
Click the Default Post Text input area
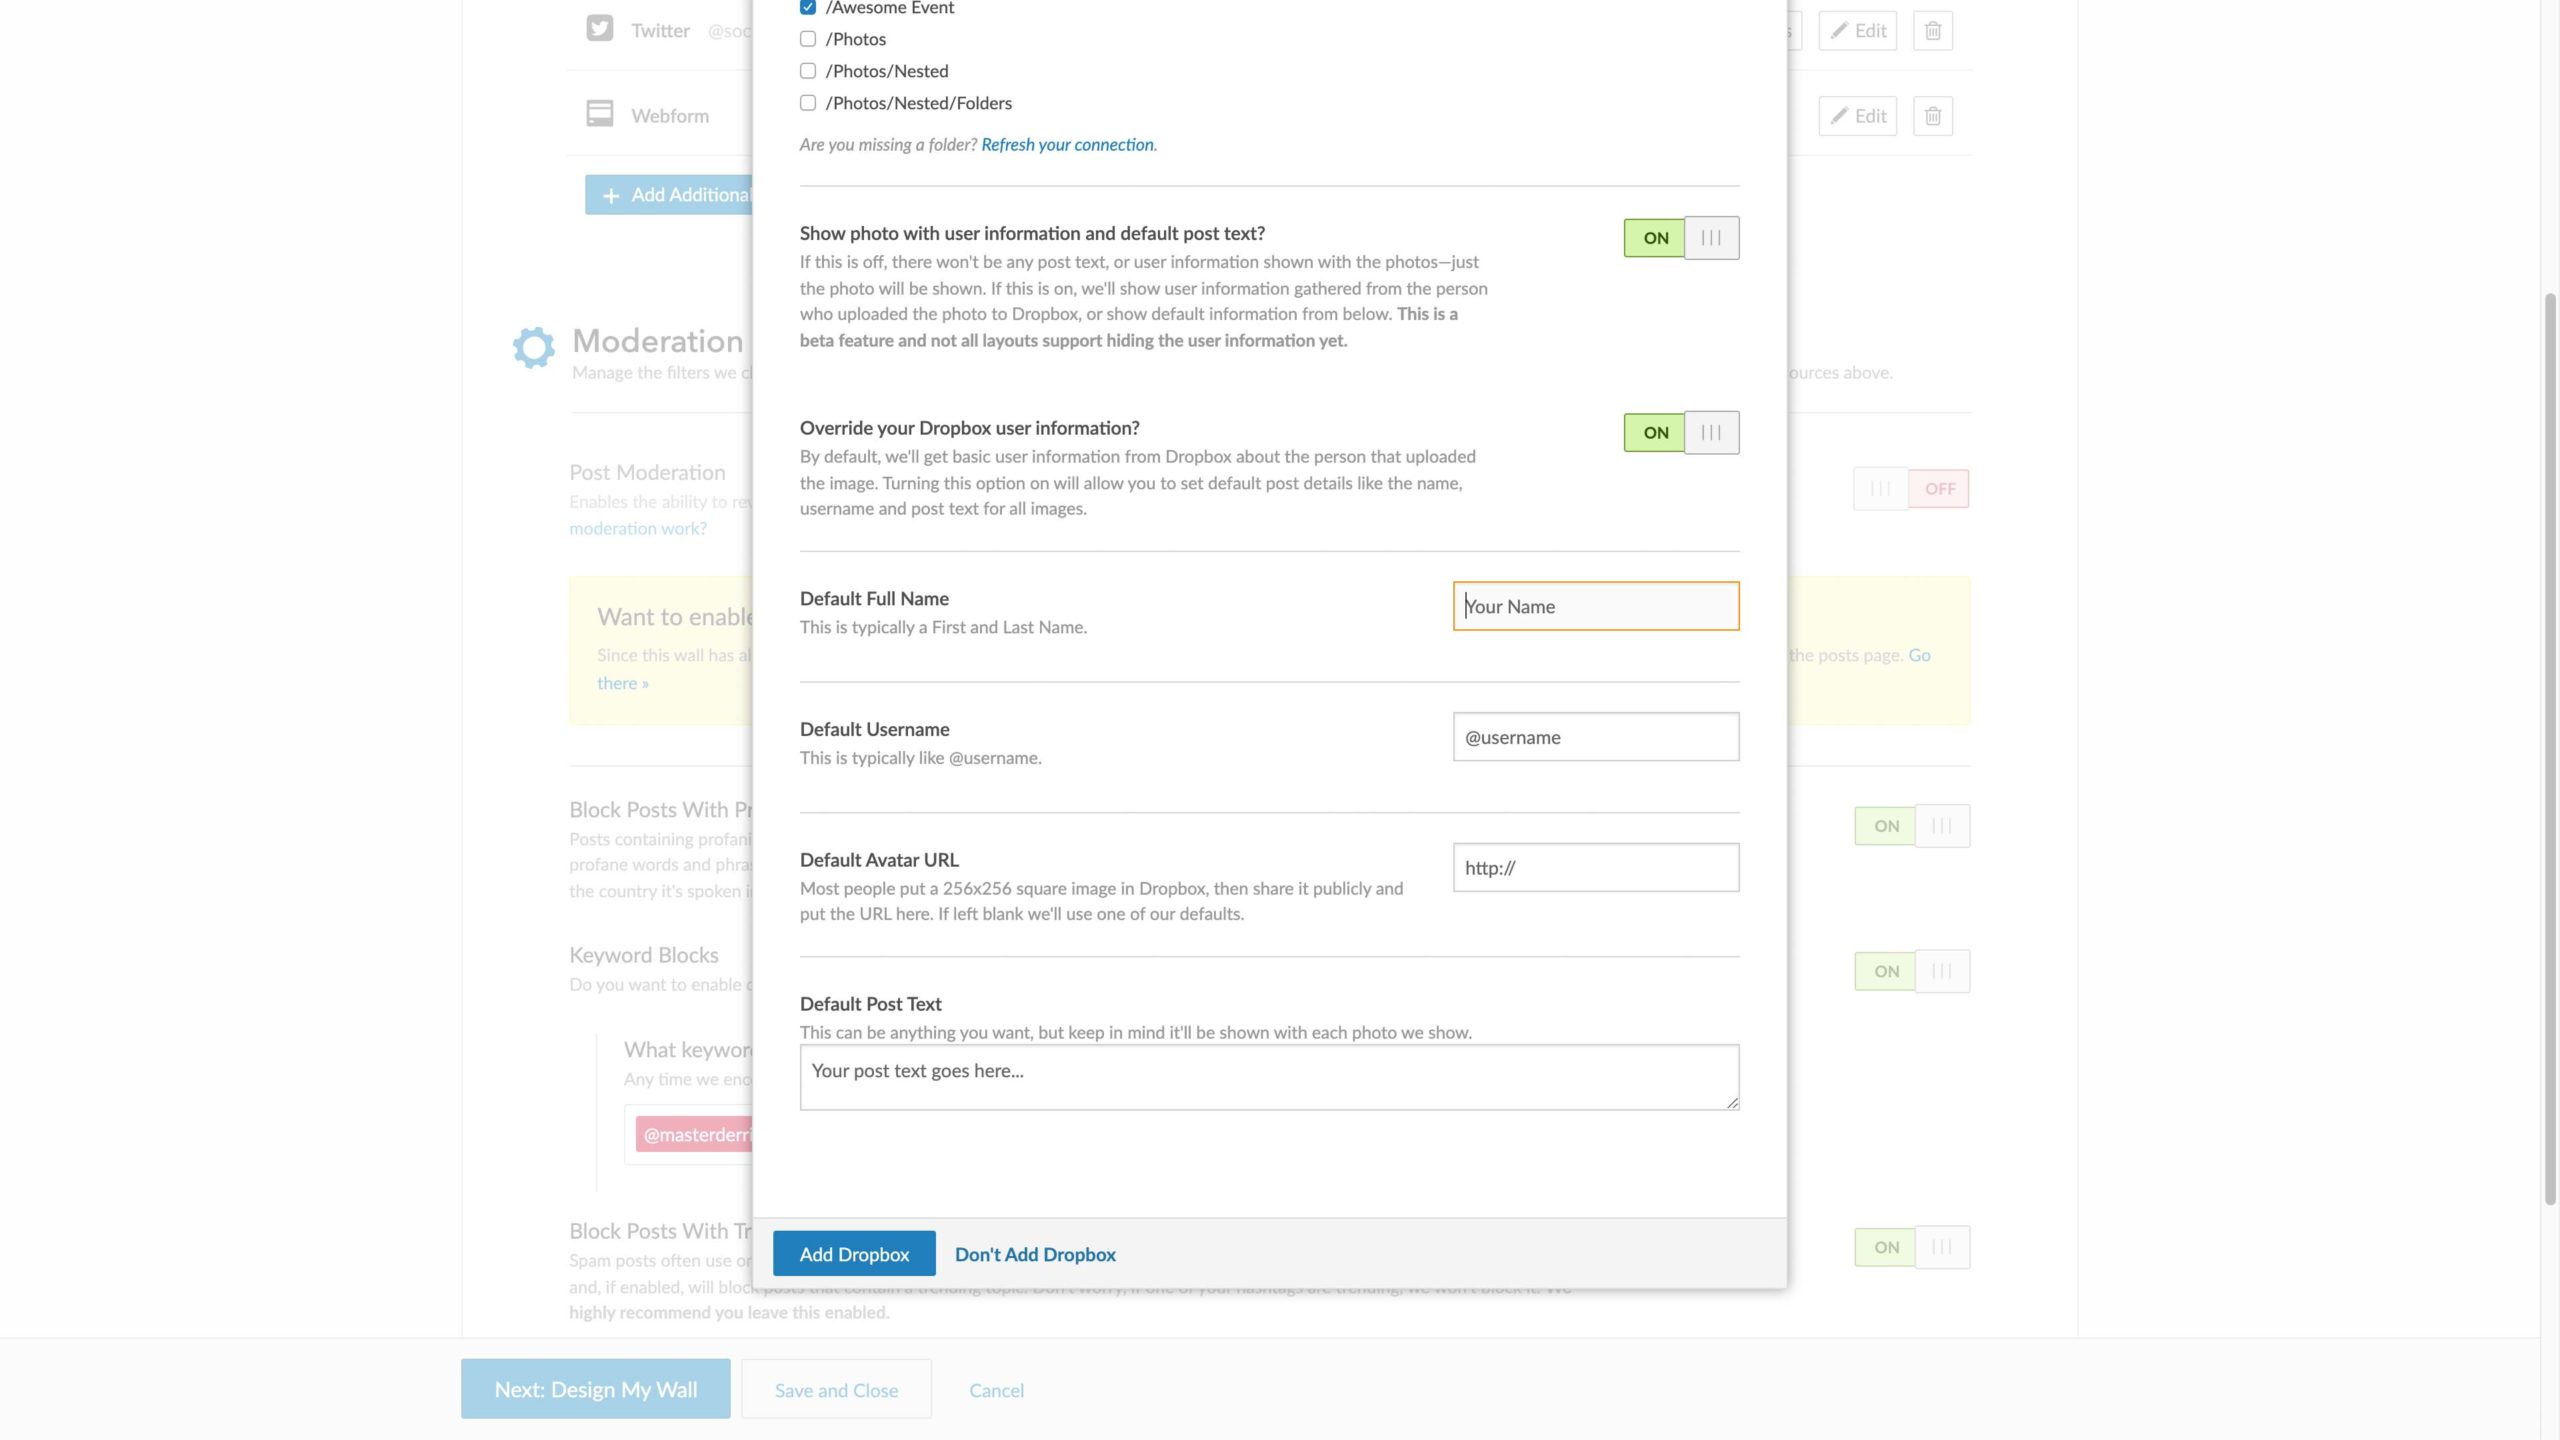click(x=1268, y=1076)
